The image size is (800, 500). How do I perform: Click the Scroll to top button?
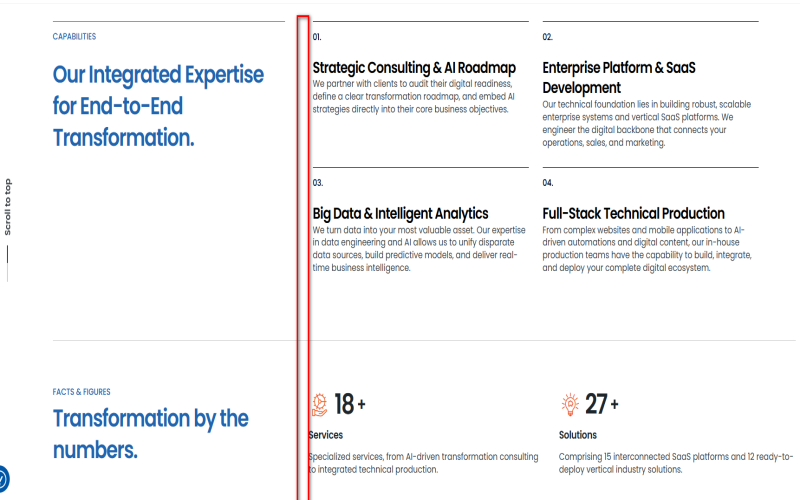tap(8, 207)
